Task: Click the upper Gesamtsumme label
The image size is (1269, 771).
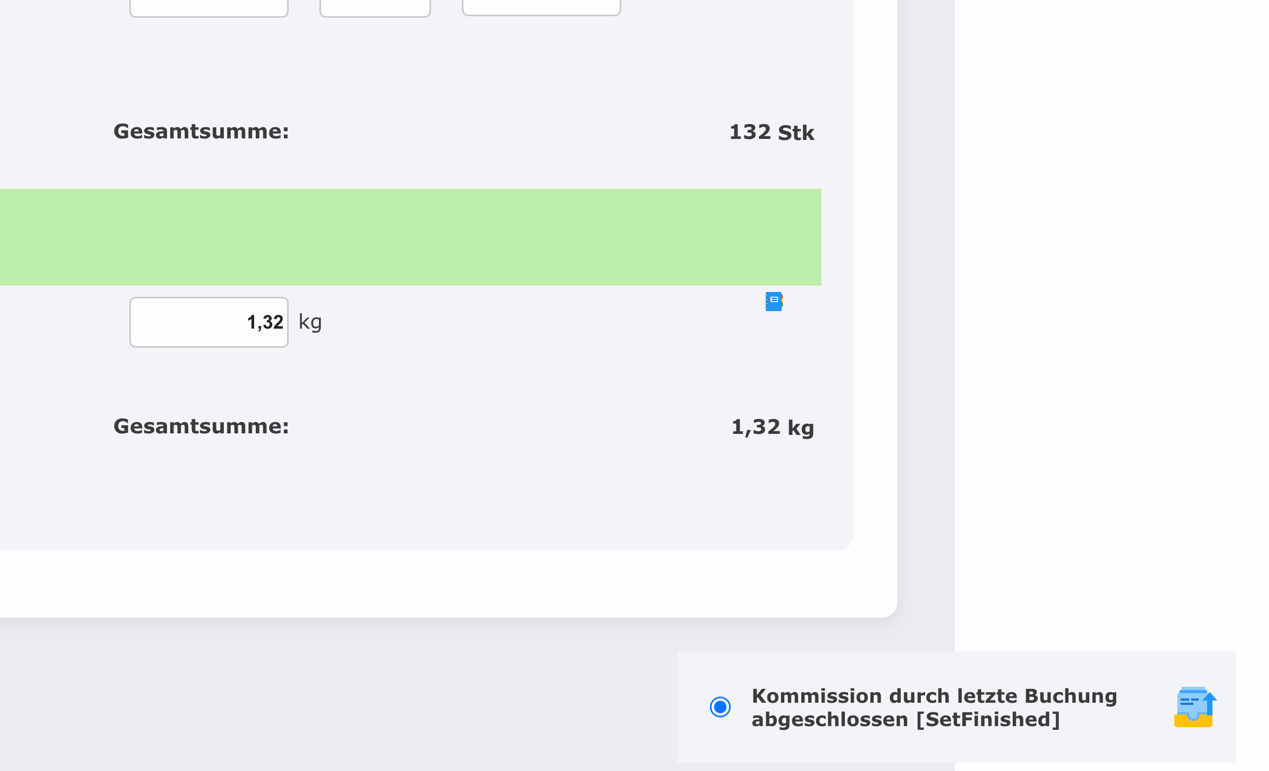Action: [201, 131]
